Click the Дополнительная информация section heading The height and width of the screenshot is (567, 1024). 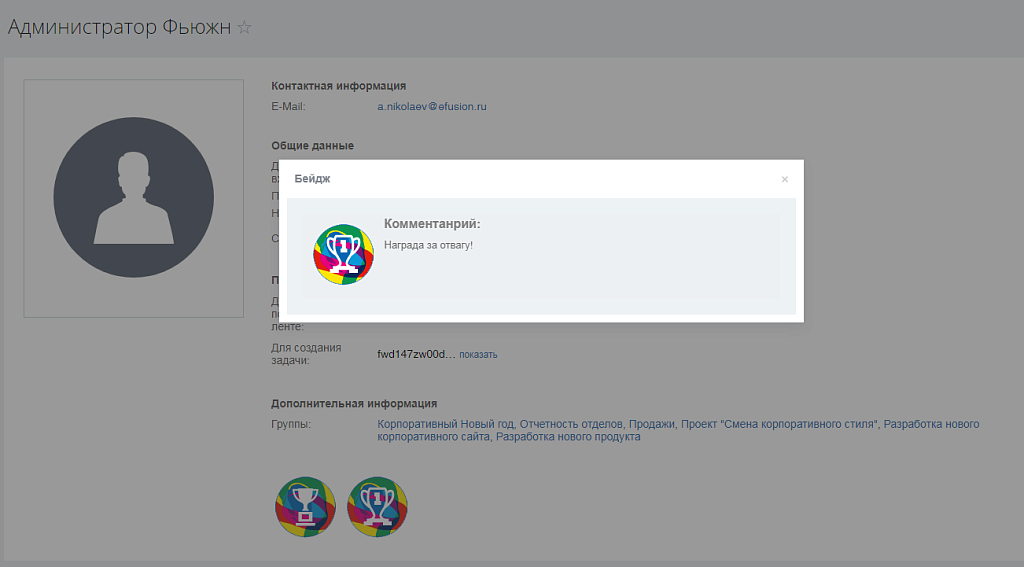point(354,403)
